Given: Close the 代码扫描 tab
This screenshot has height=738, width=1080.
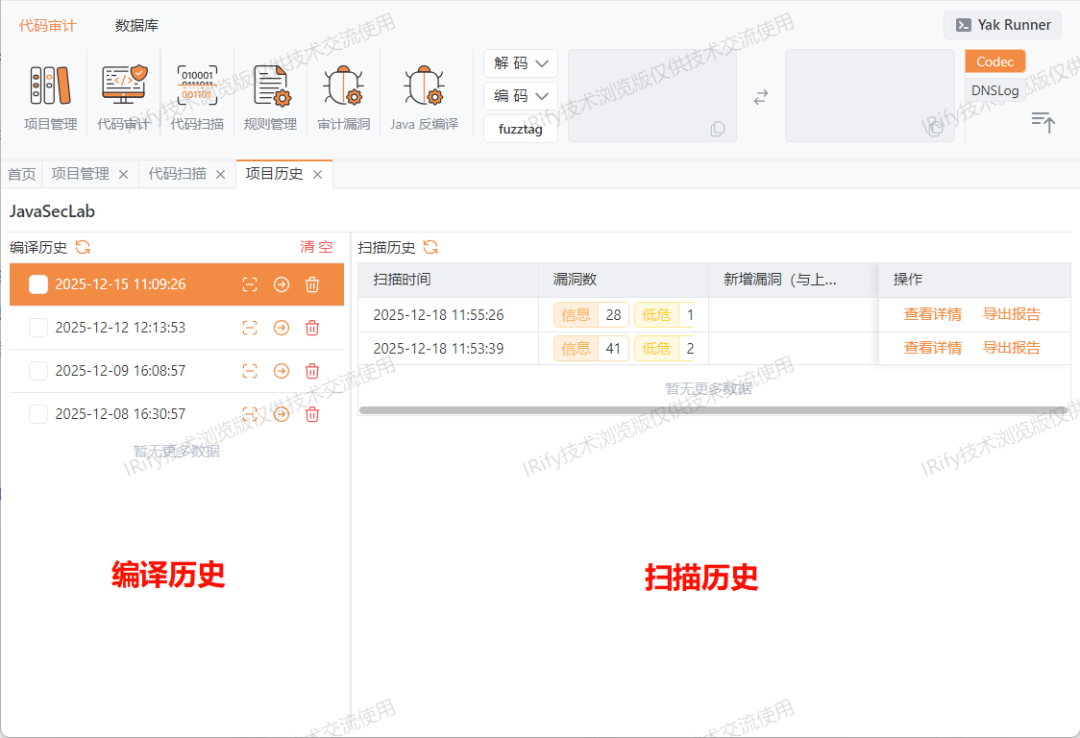Looking at the screenshot, I should tap(220, 174).
